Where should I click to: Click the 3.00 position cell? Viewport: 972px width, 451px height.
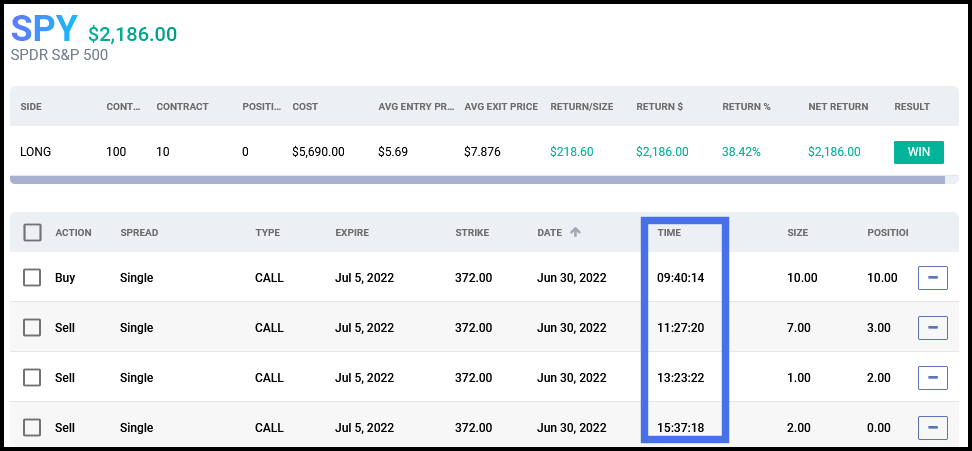(879, 328)
